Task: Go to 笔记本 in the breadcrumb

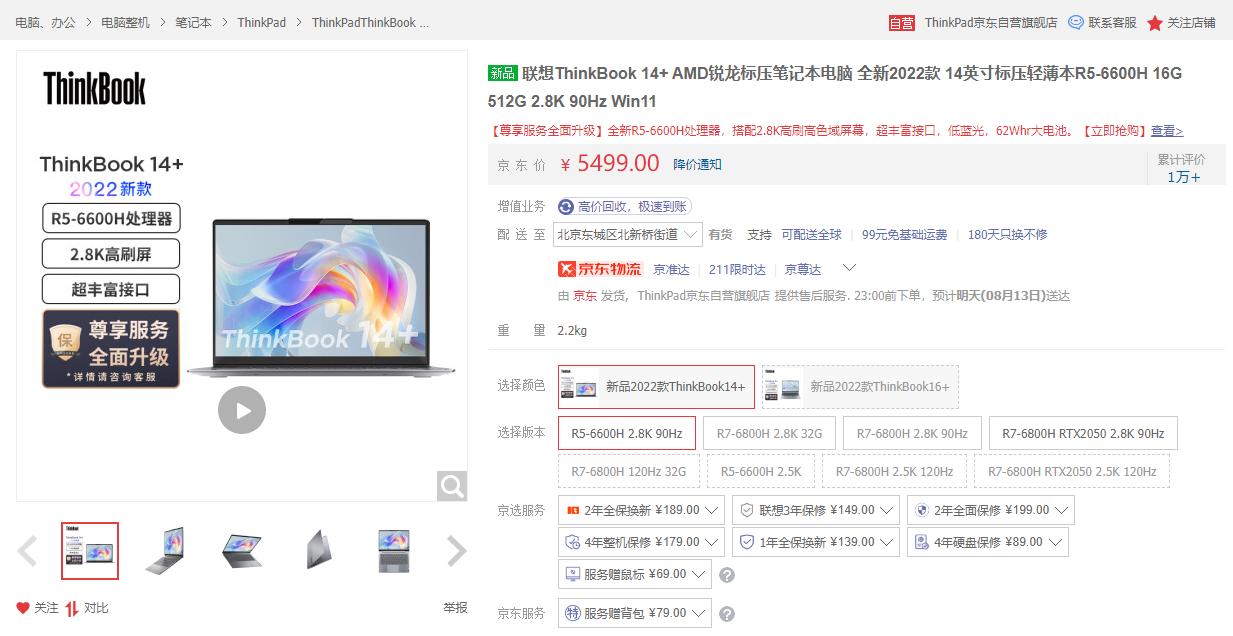Action: point(192,21)
